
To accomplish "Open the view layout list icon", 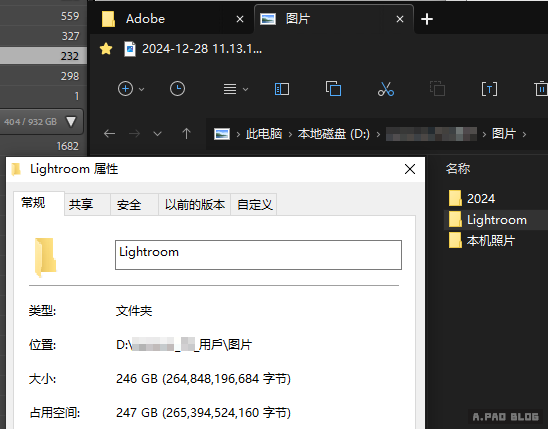I will coord(230,89).
